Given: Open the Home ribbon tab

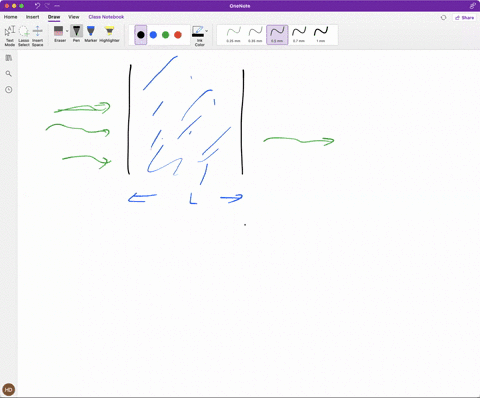Looking at the screenshot, I should click(11, 17).
